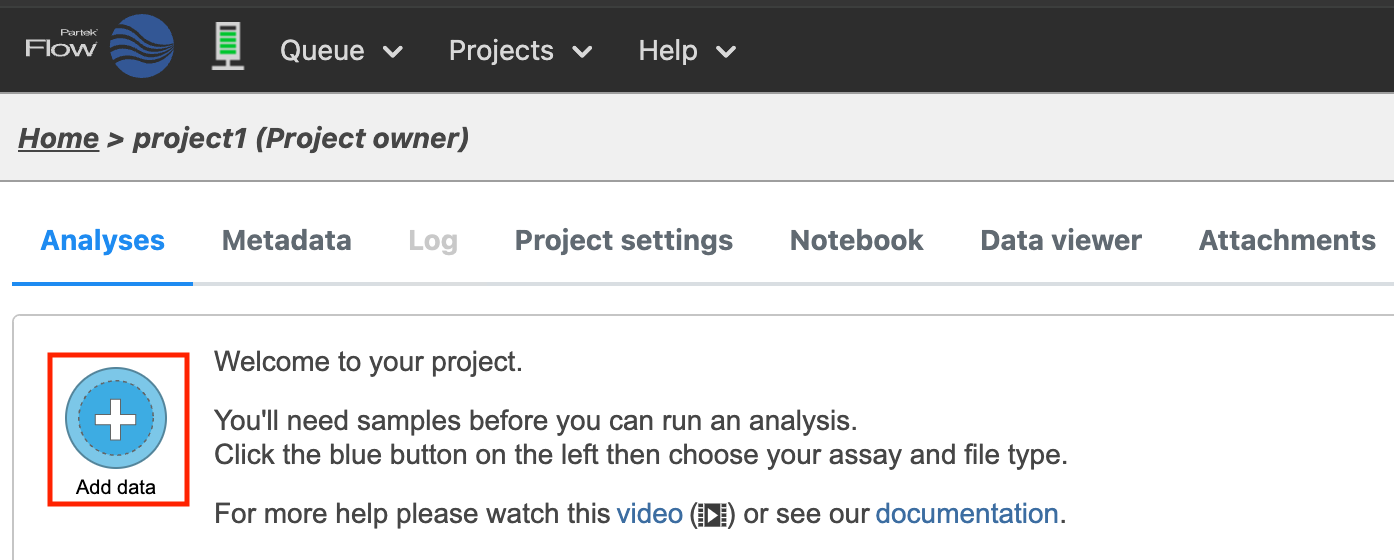Open the Data viewer tab

1060,241
